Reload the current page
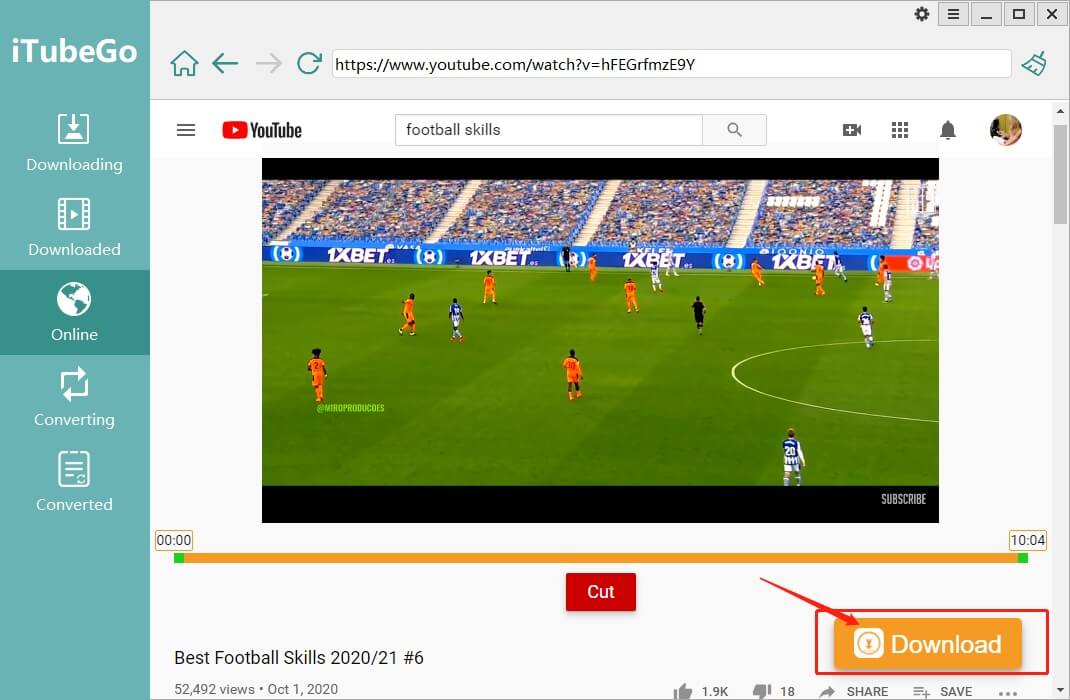The height and width of the screenshot is (700, 1070). 309,63
